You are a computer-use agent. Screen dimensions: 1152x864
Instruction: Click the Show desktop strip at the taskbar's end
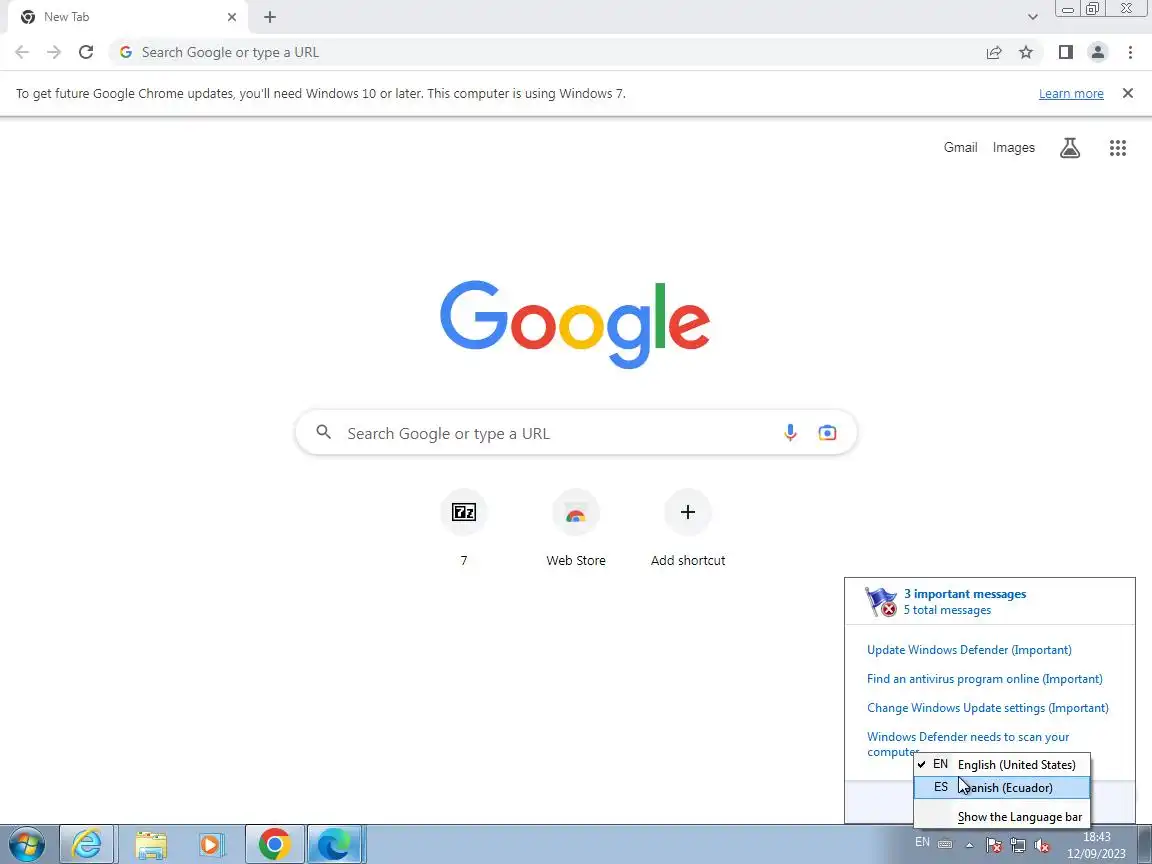click(1145, 845)
